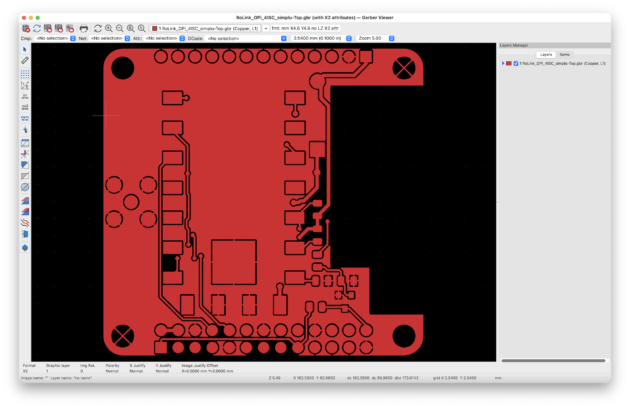Switch units to inches
Image resolution: width=630 pixels, height=408 pixels.
[25, 96]
